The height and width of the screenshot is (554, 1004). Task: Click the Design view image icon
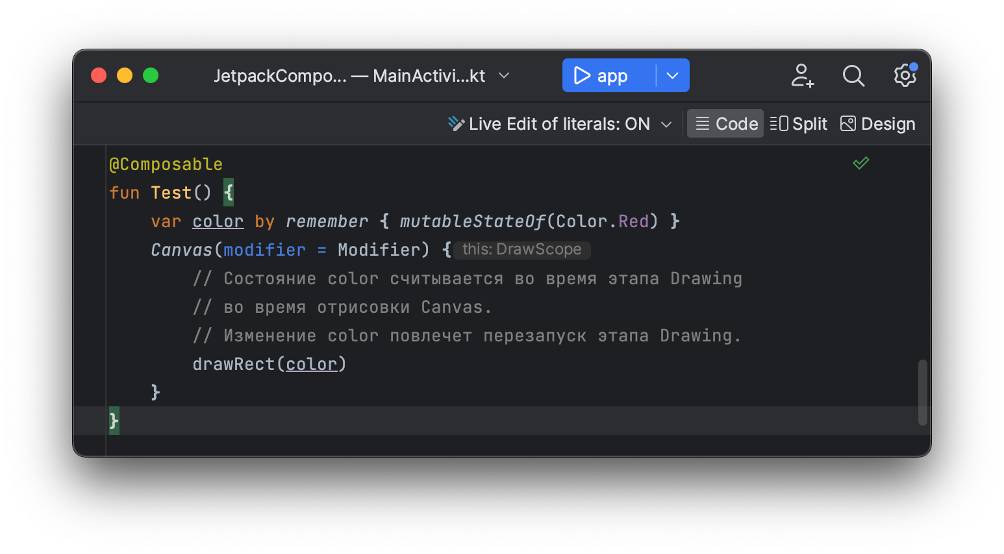tap(848, 124)
